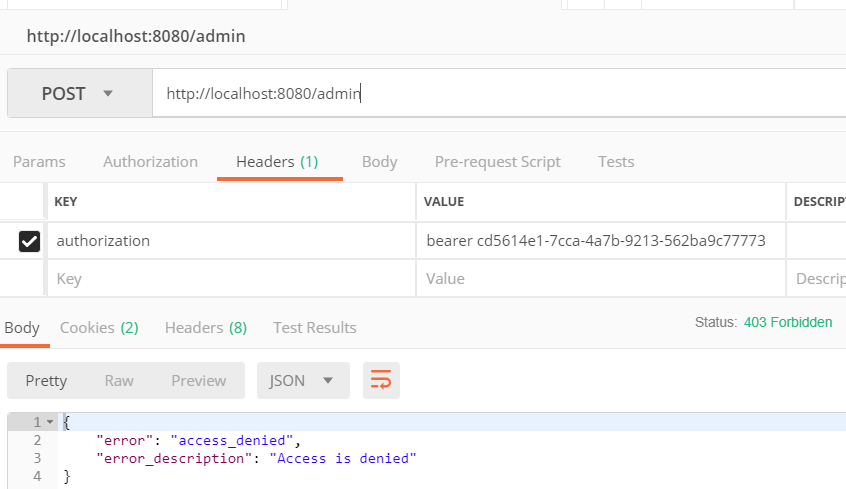Uncheck the authorization header checkbox
This screenshot has height=489, width=846.
[30, 241]
